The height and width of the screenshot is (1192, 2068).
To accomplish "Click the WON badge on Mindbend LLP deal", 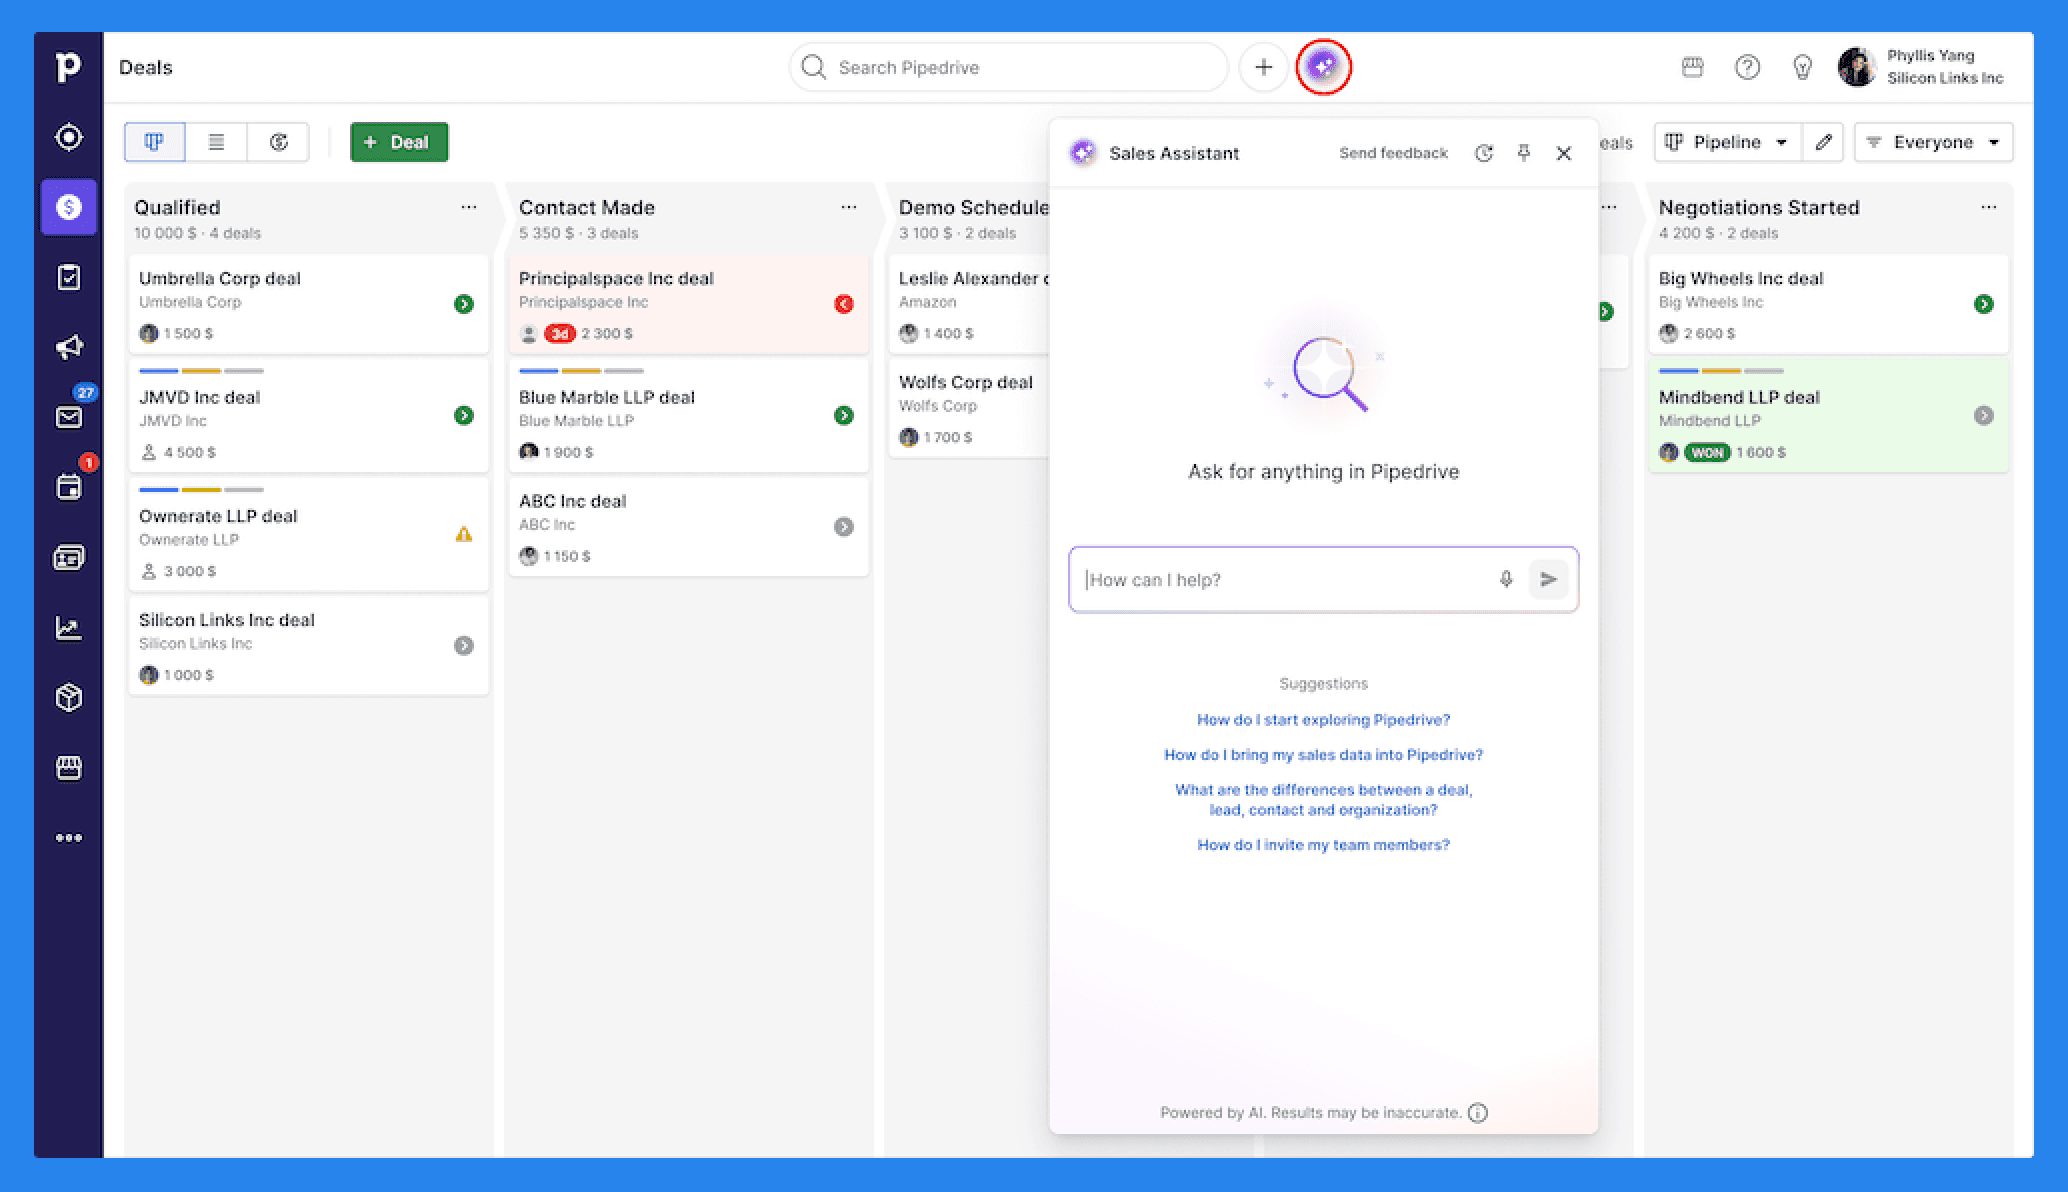I will [x=1707, y=453].
